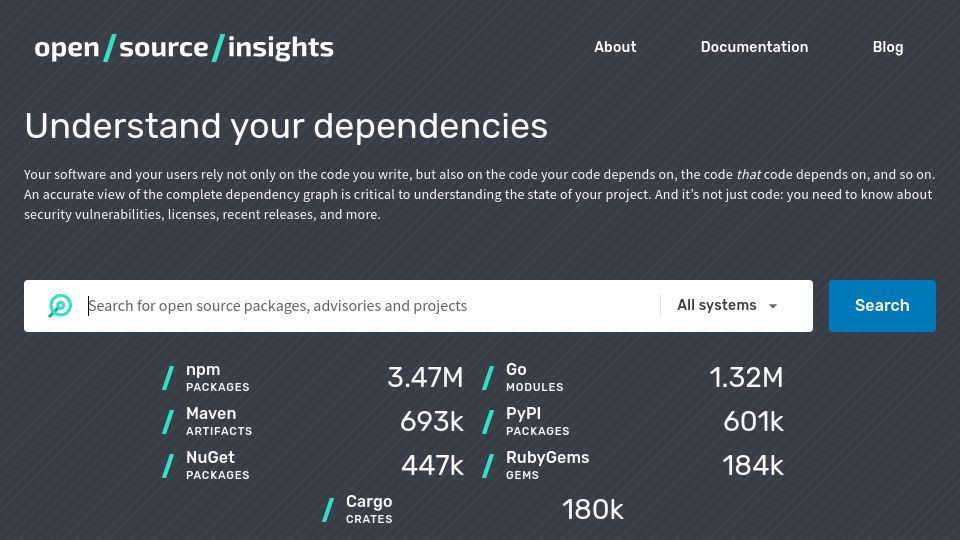Image resolution: width=960 pixels, height=540 pixels.
Task: Select the Maven artifacts entry
Action: pos(313,422)
